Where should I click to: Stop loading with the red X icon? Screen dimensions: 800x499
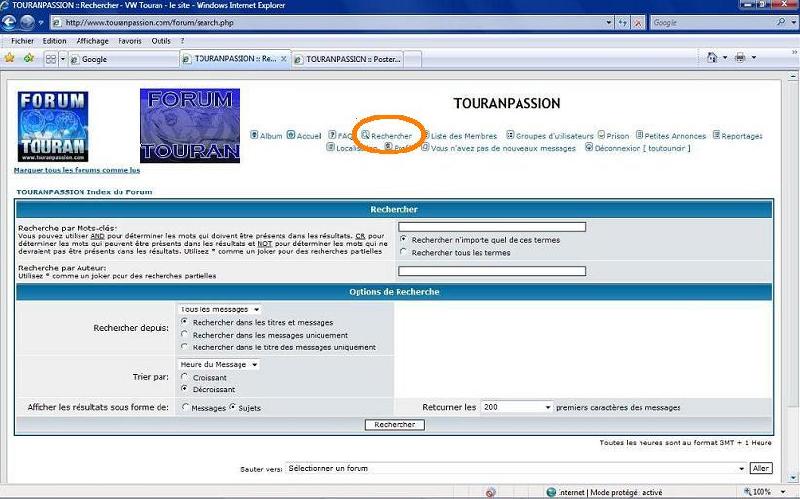tap(638, 22)
